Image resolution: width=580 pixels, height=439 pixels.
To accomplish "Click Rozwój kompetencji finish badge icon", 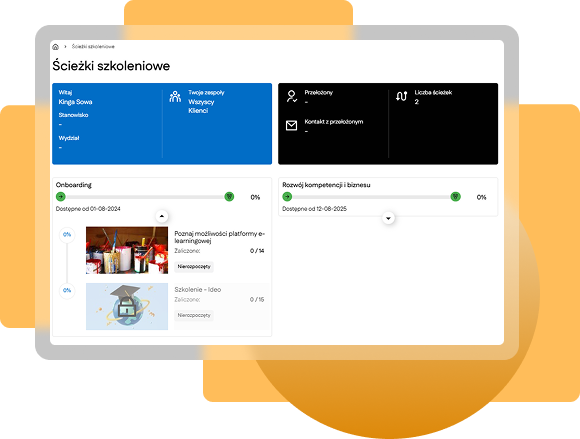I will 455,197.
